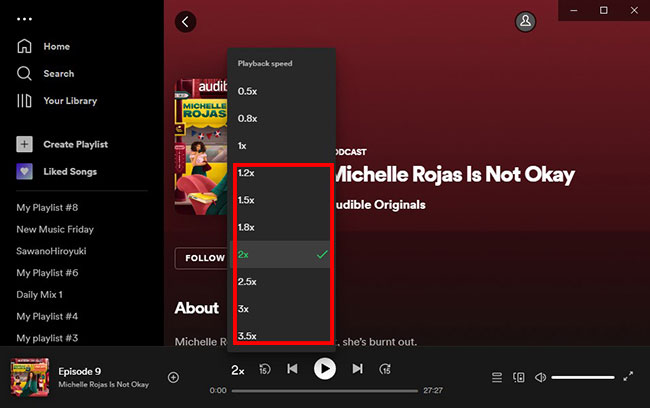Click the Episode 9 title in player
This screenshot has width=650, height=408.
80,371
